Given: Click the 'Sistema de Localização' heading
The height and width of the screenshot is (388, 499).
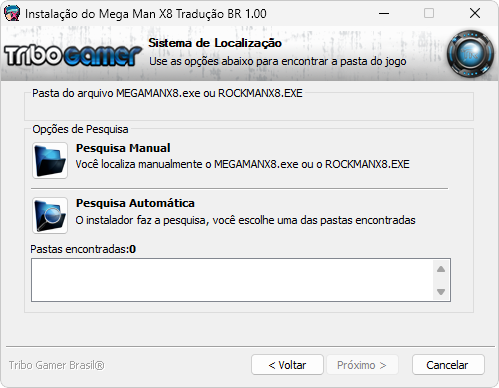Looking at the screenshot, I should click(x=215, y=43).
